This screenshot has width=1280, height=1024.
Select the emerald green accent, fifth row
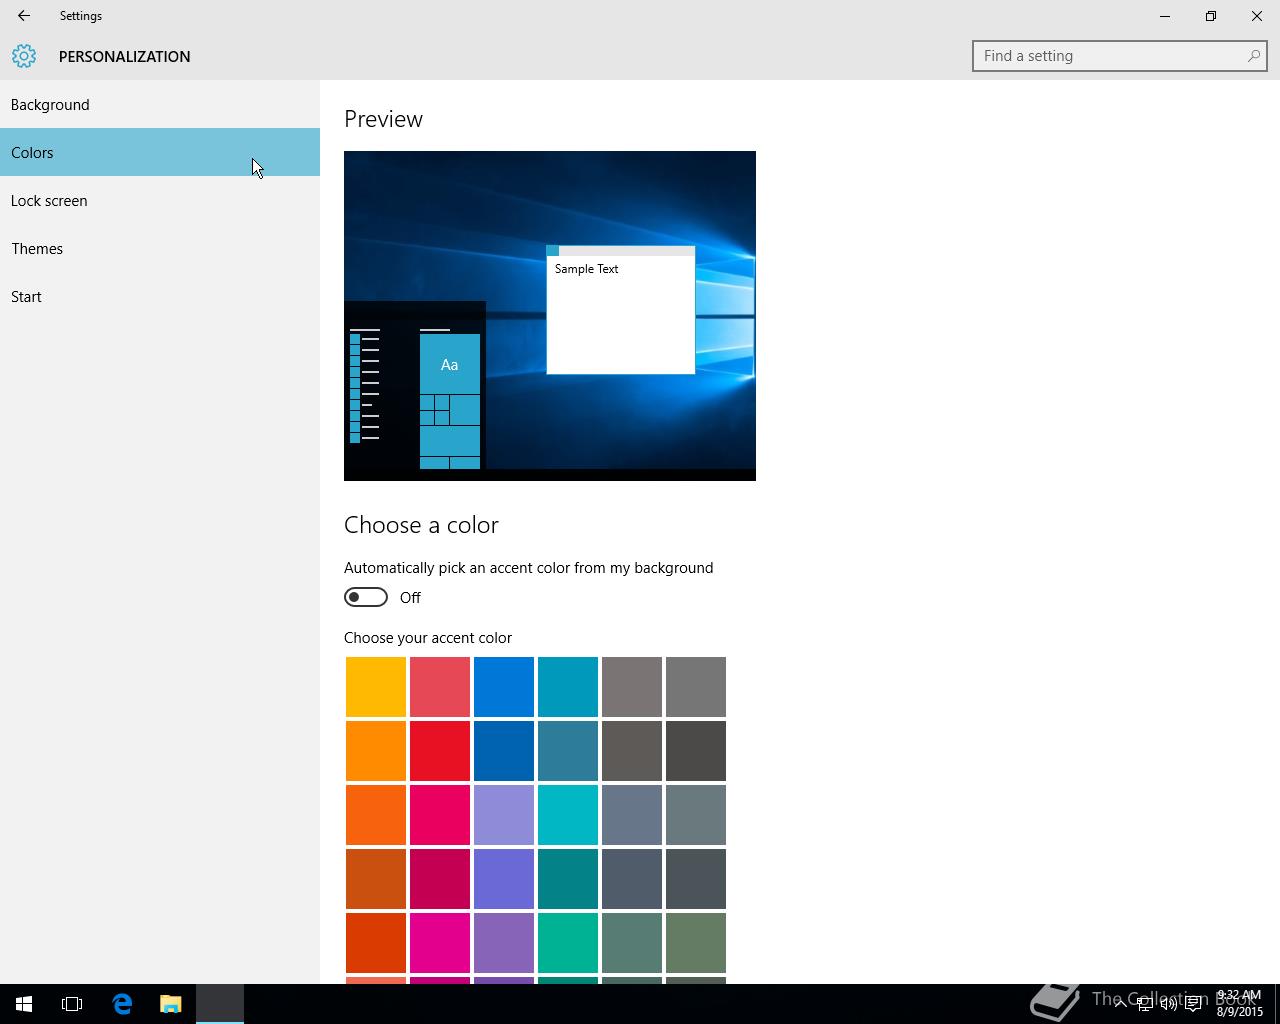coord(568,943)
